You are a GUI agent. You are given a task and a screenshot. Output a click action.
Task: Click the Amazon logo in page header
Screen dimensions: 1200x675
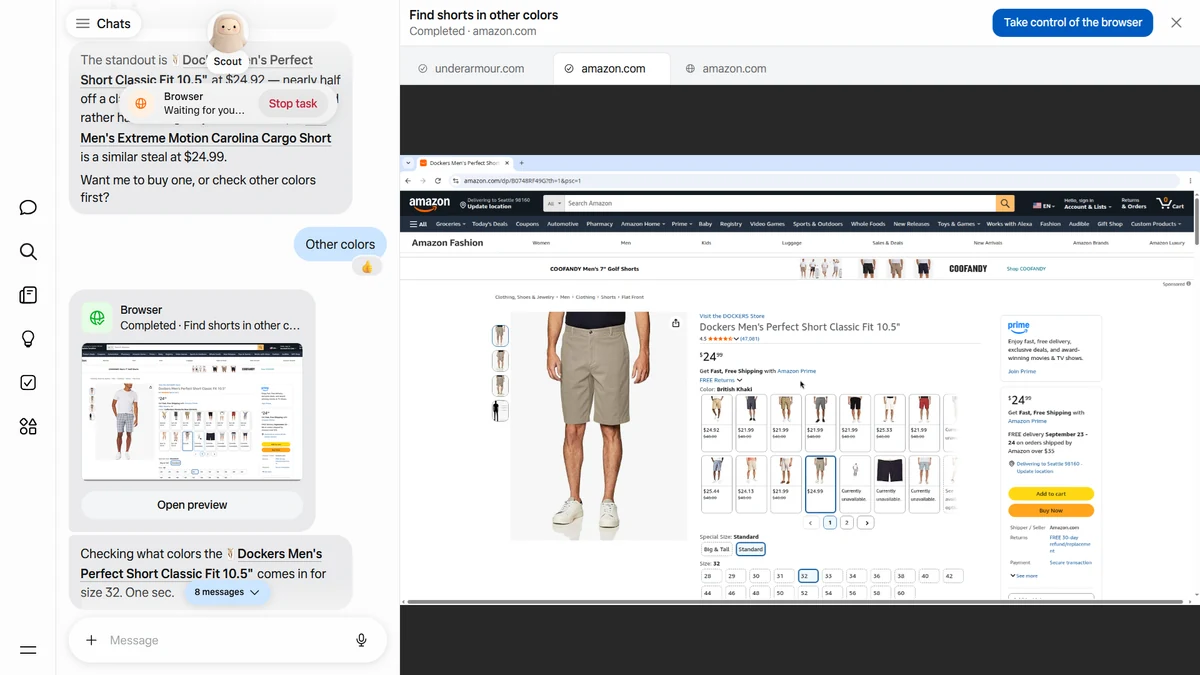pyautogui.click(x=429, y=203)
